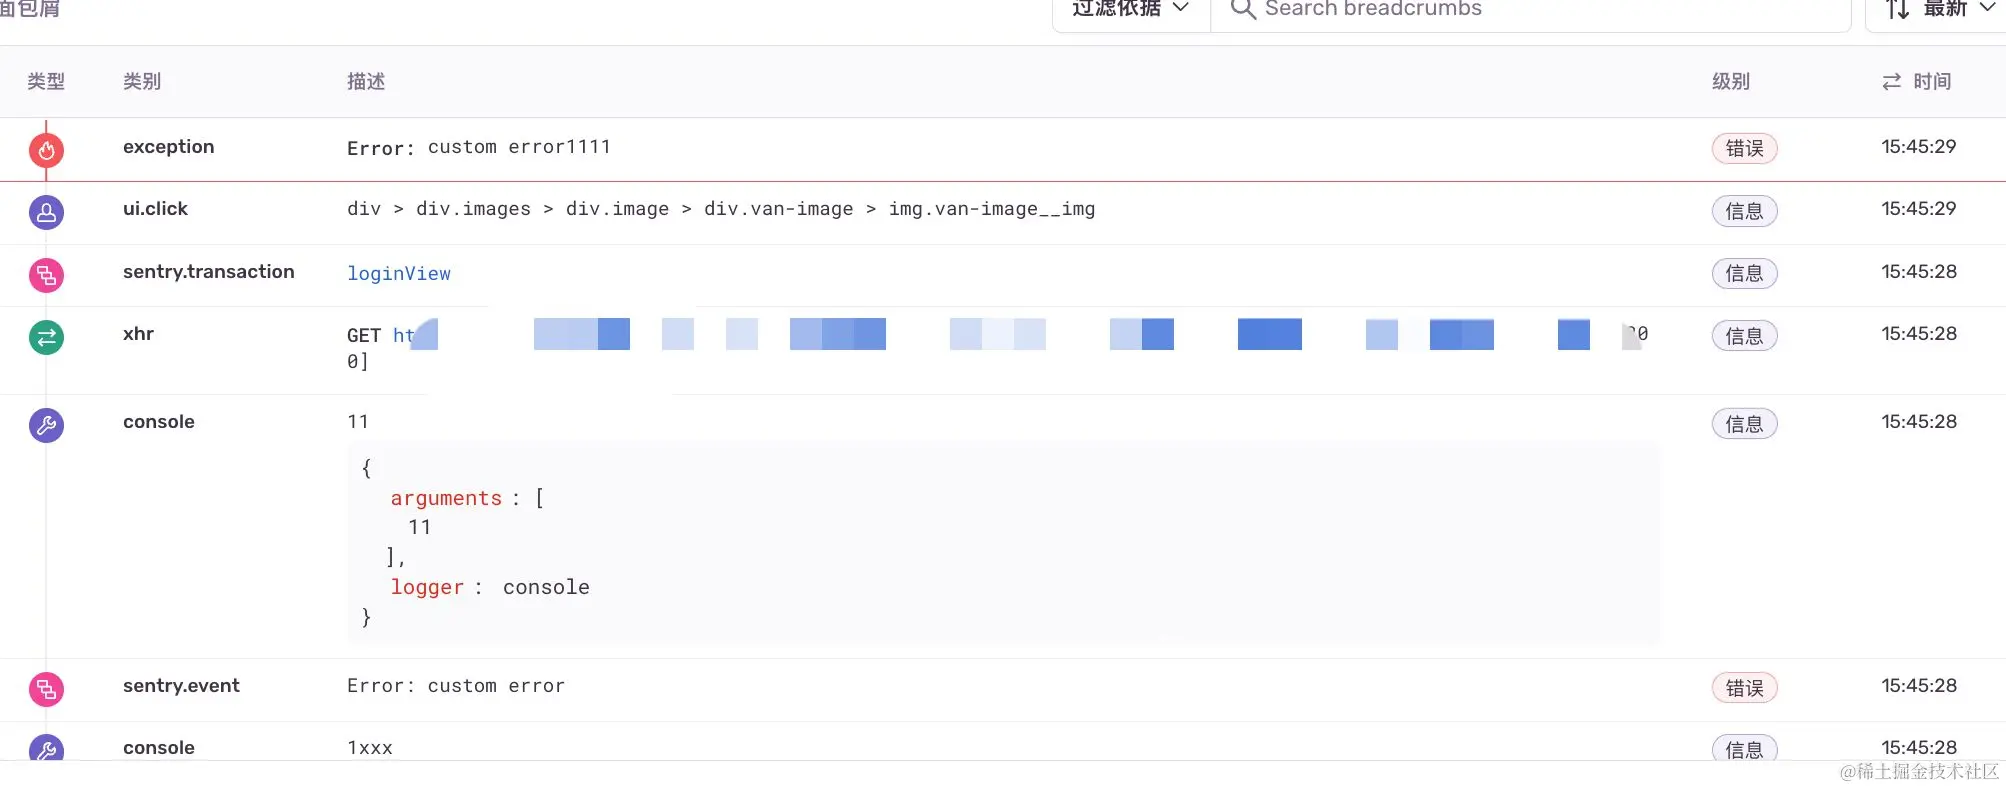The image size is (2006, 788).
Task: Click the 时间 column header label
Action: pyautogui.click(x=1932, y=82)
